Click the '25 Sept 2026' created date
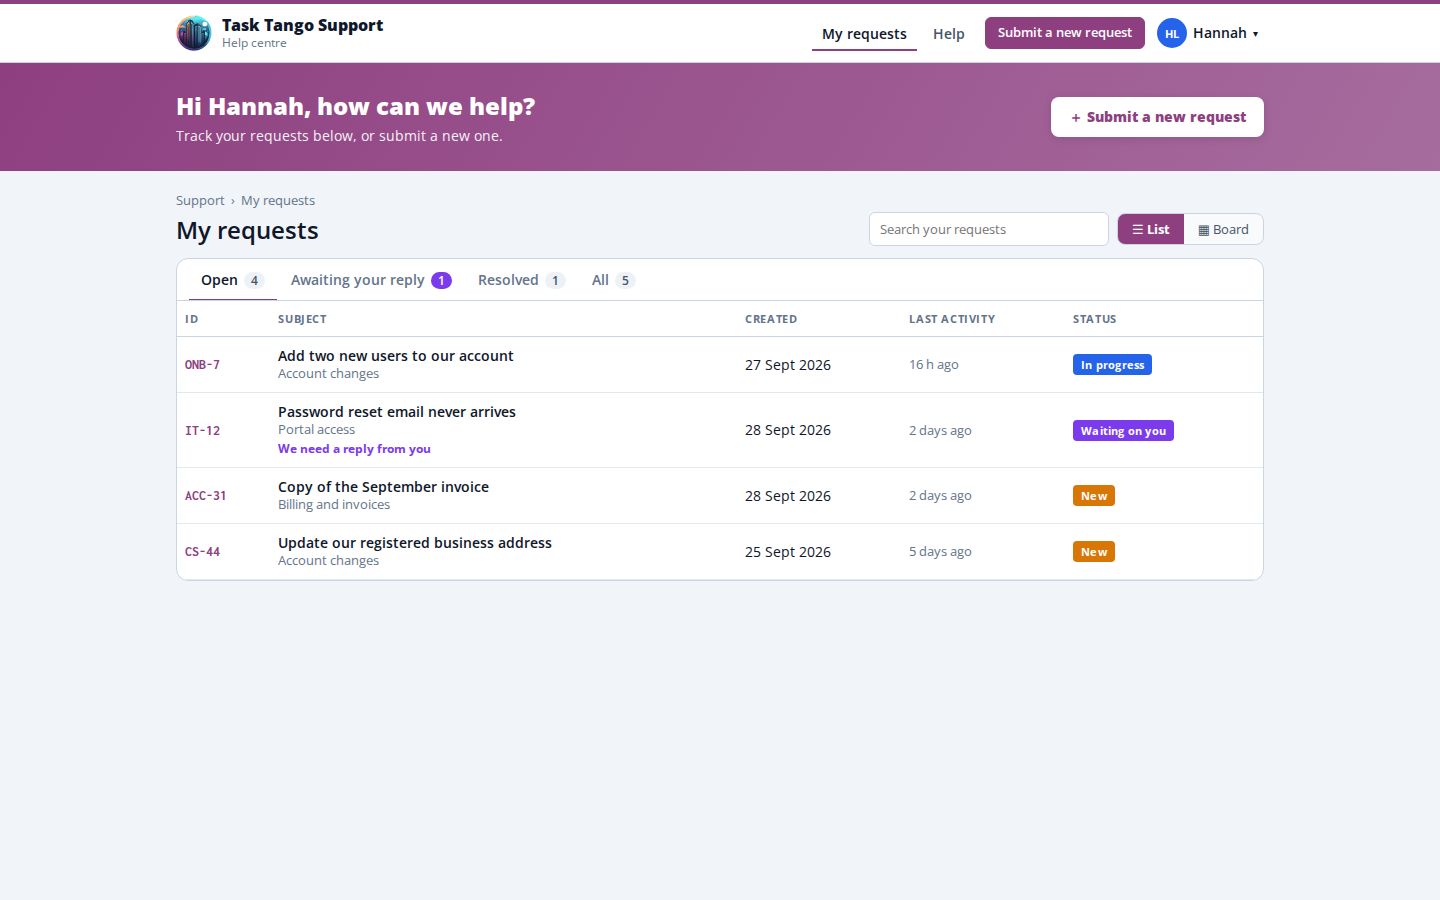 click(x=788, y=552)
